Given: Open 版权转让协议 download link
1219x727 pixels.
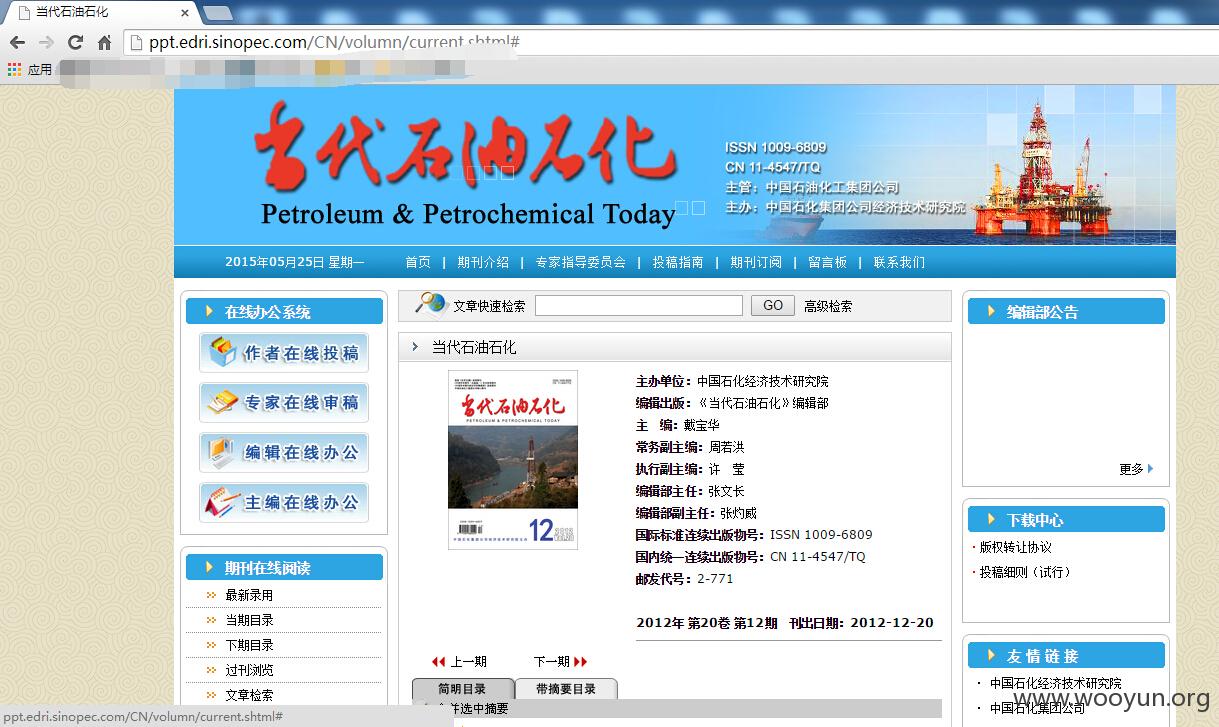Looking at the screenshot, I should point(1015,547).
